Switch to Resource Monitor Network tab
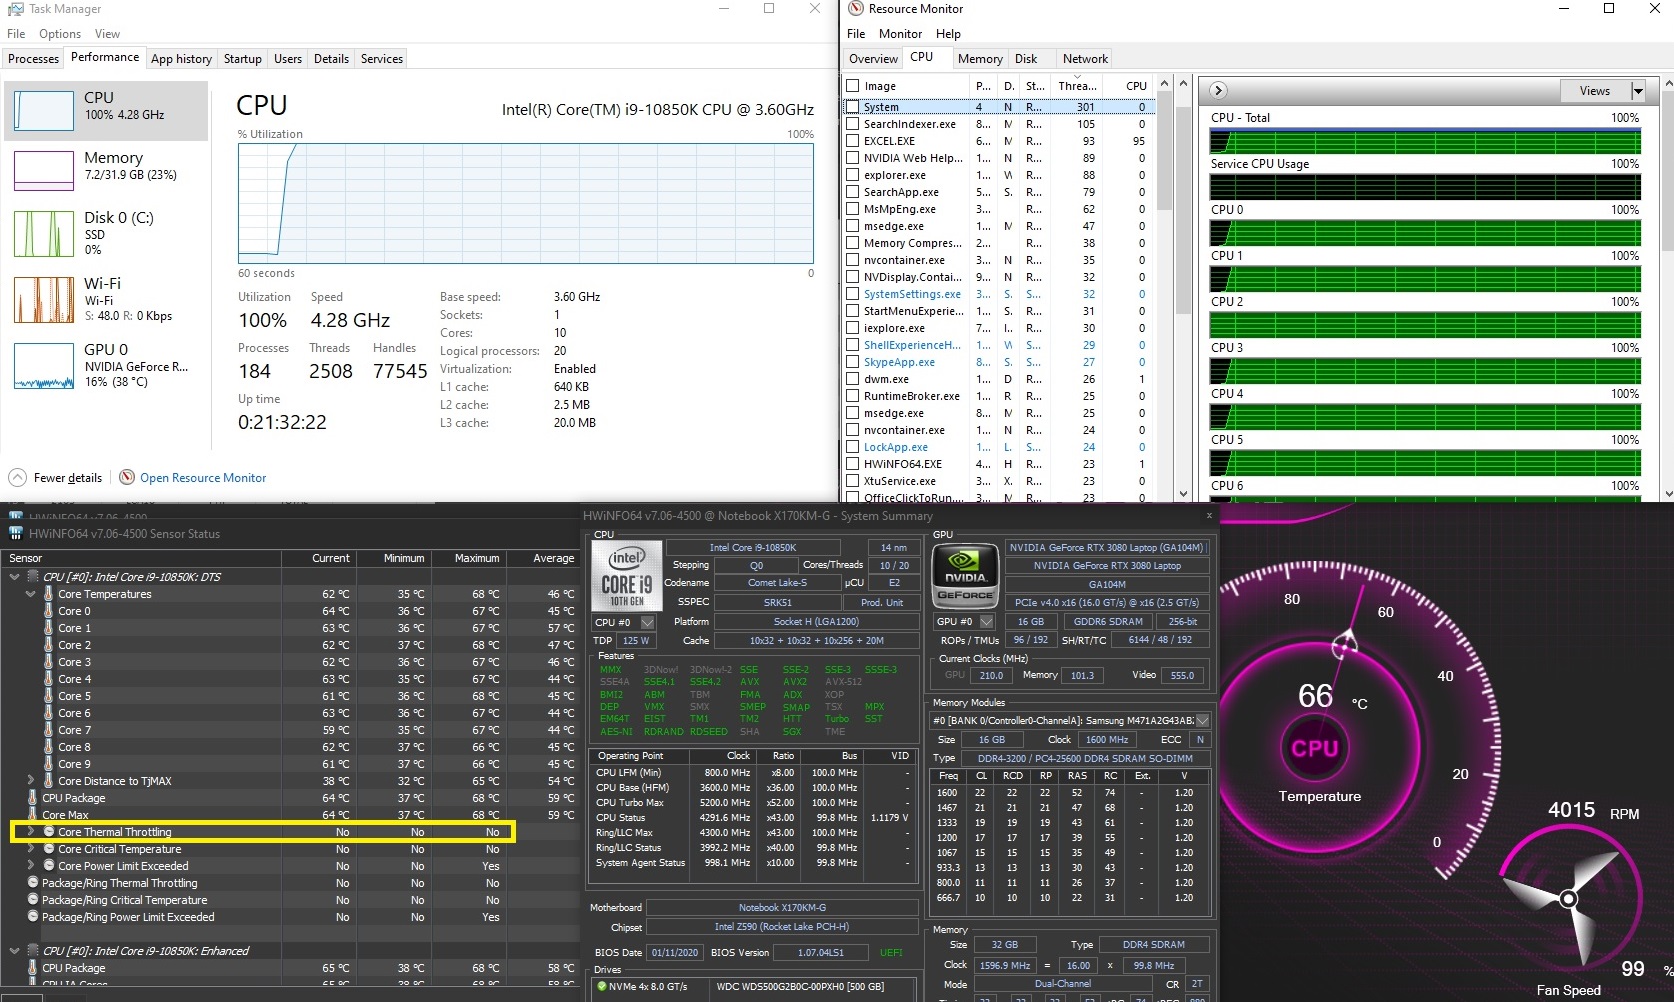 tap(1085, 59)
